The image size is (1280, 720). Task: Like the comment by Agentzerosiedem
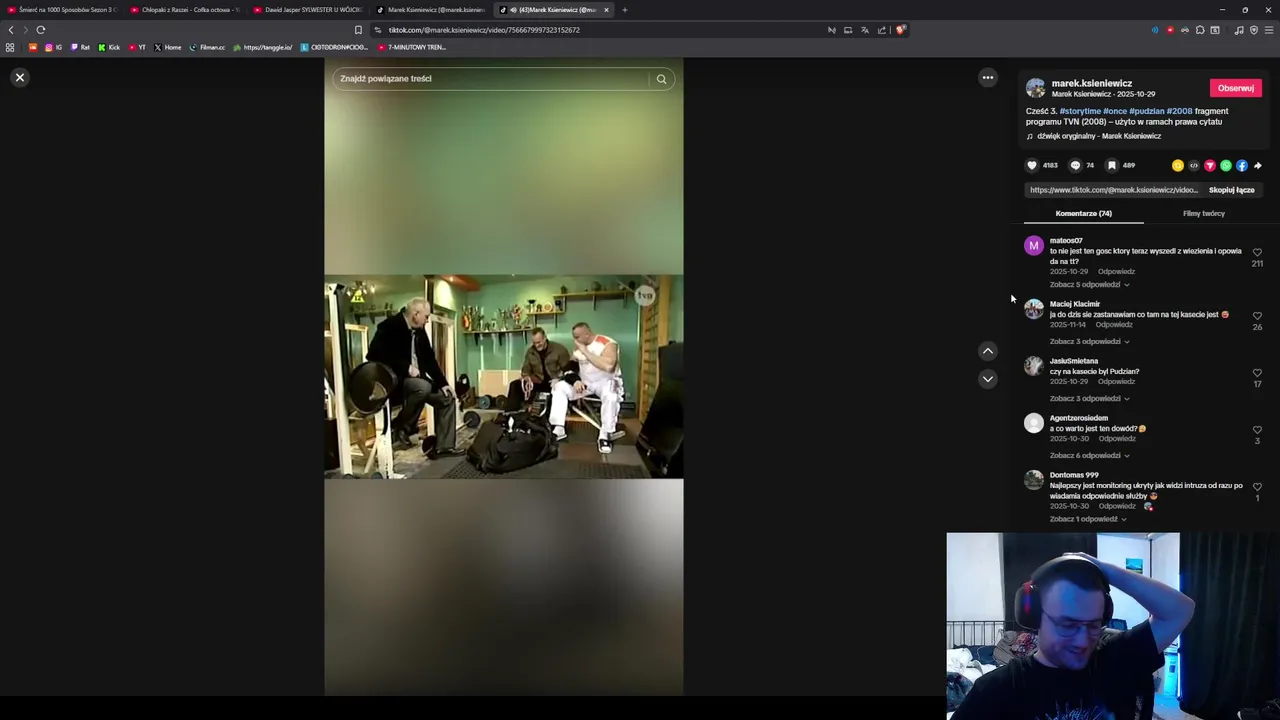coord(1257,430)
